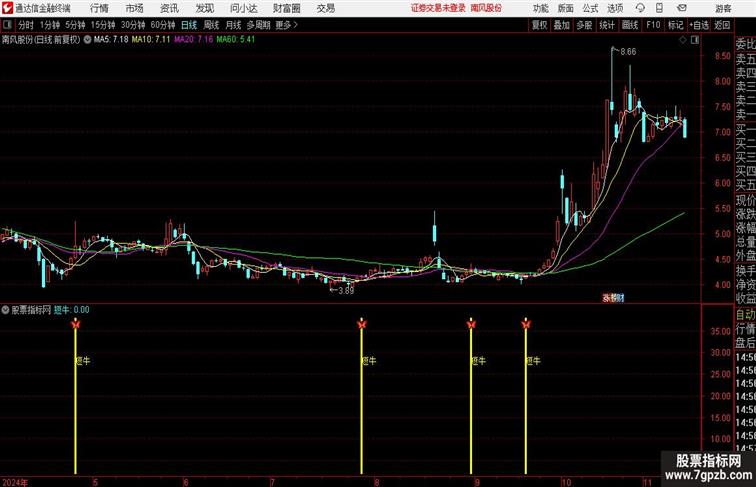756x487 pixels.
Task: Expand the sub-chart indicator dropdown circle
Action: coord(6,310)
